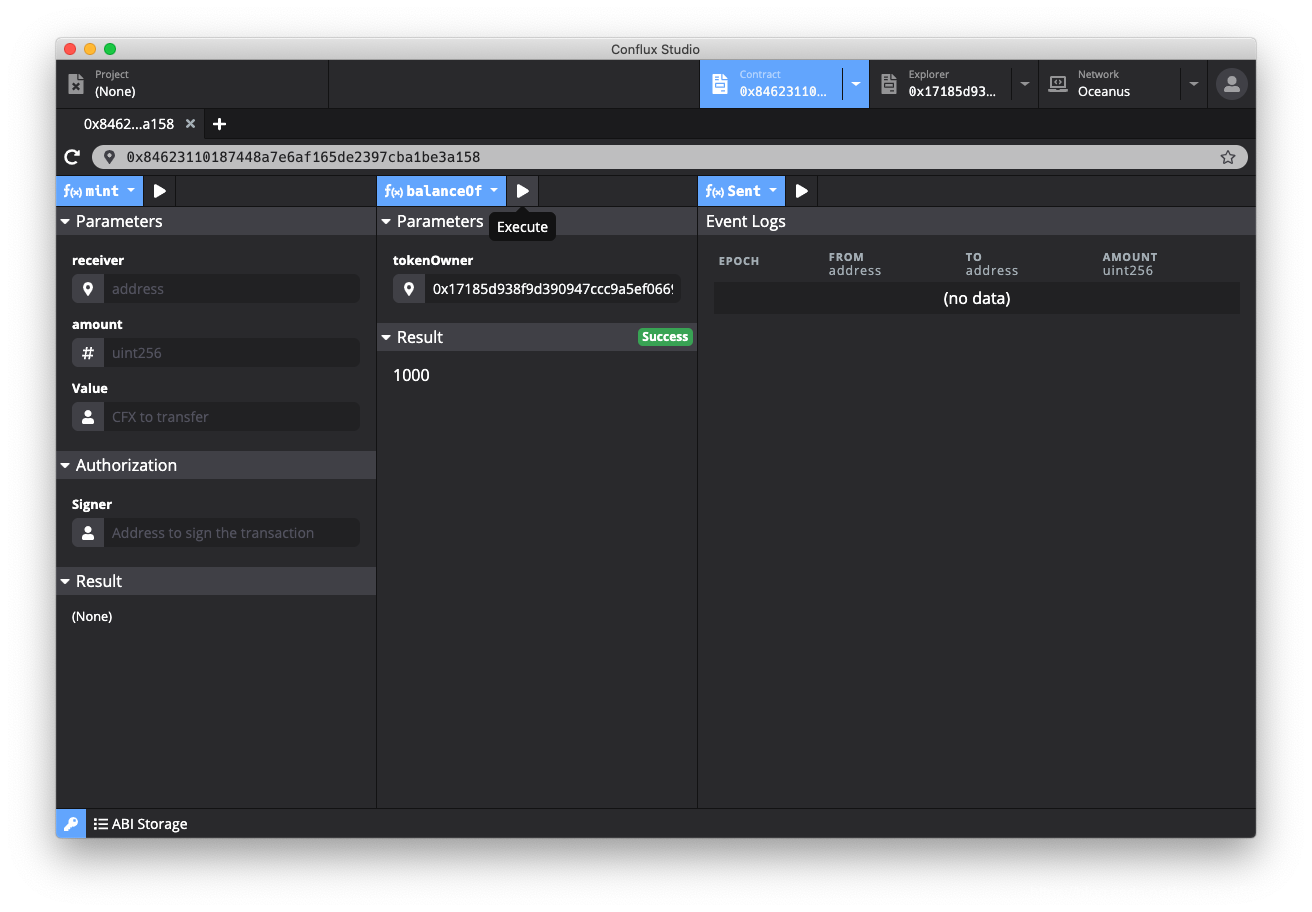
Task: Click the TO address column header
Action: click(x=991, y=264)
